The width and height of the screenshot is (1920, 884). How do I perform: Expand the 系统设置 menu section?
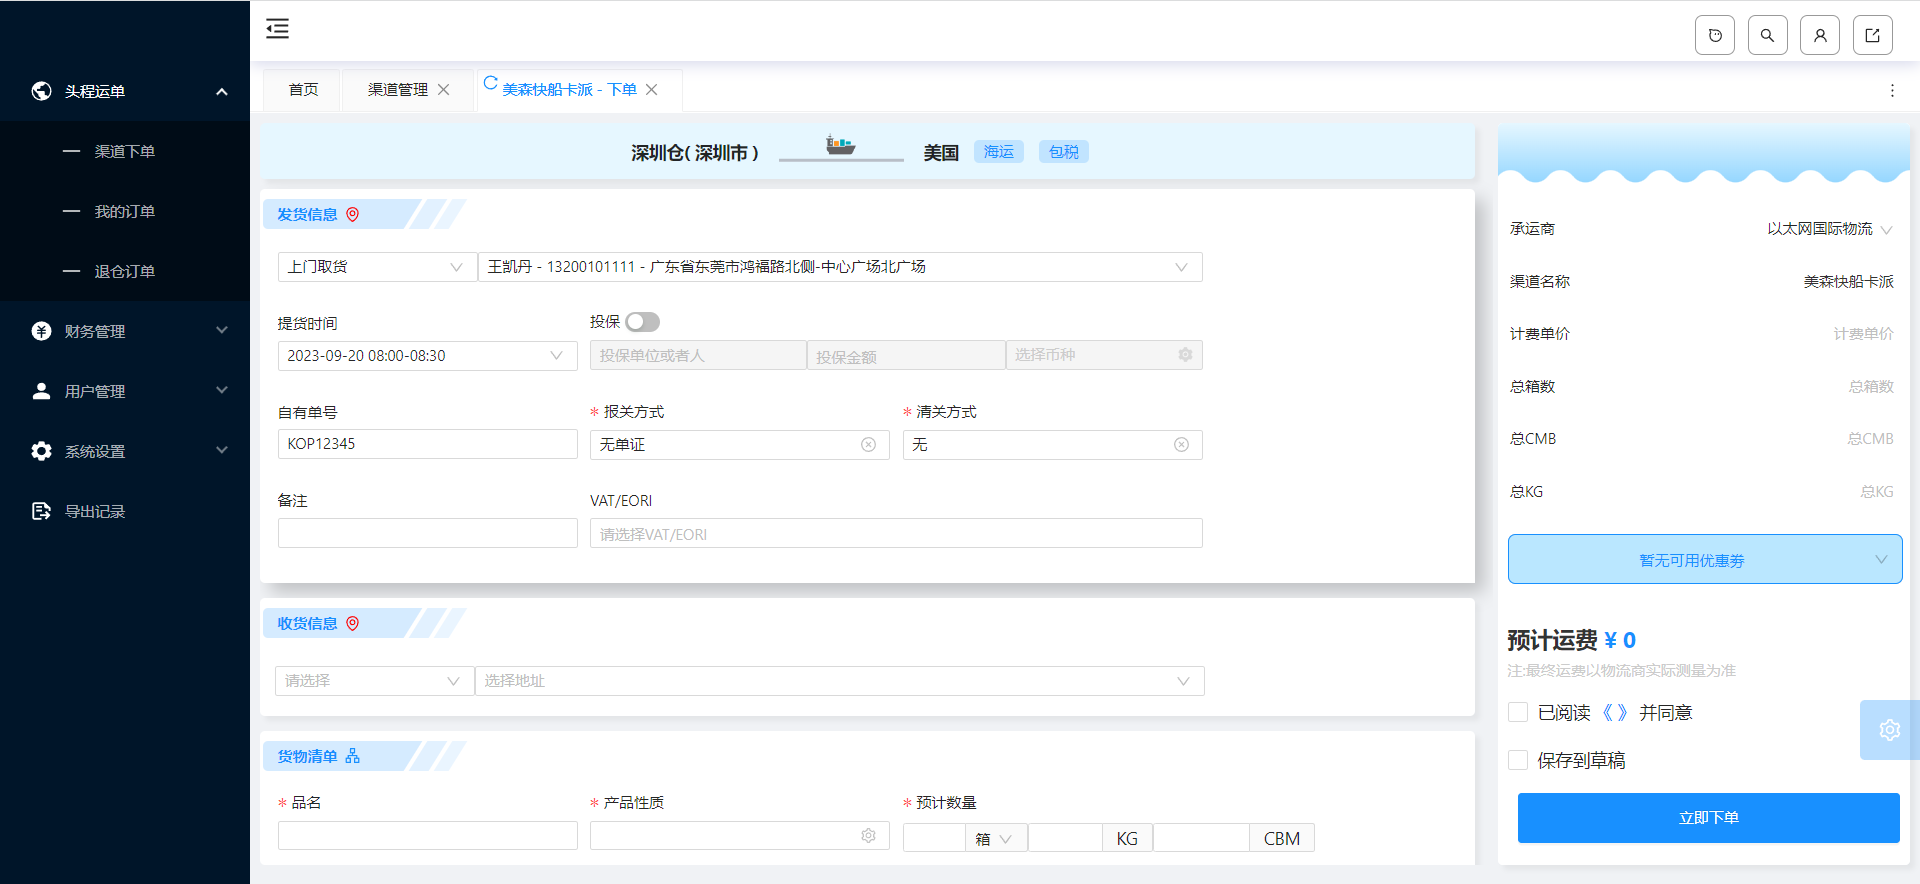pyautogui.click(x=222, y=451)
